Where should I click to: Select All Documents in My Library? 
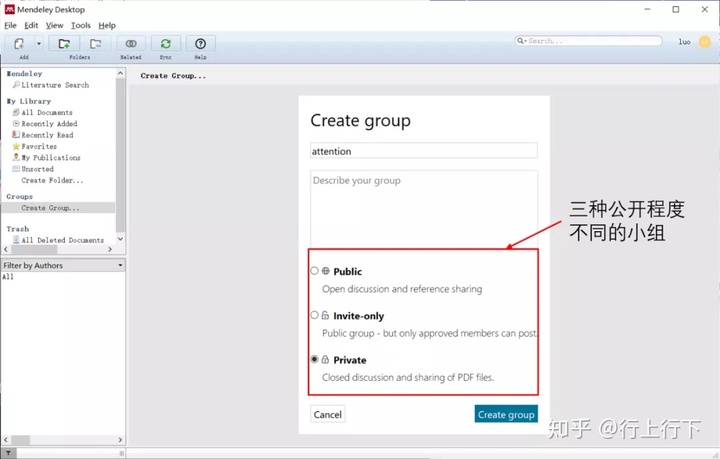click(x=47, y=112)
